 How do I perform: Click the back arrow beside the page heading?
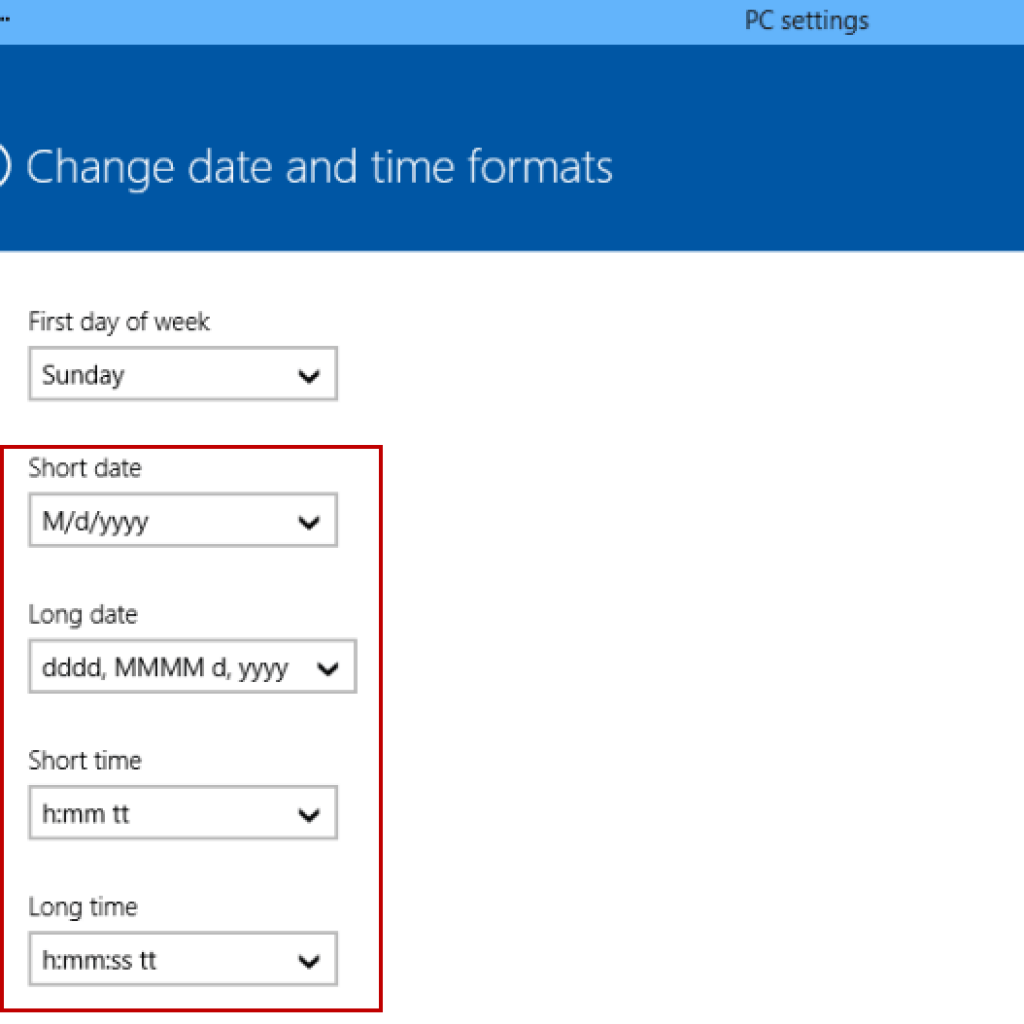(x=4, y=167)
